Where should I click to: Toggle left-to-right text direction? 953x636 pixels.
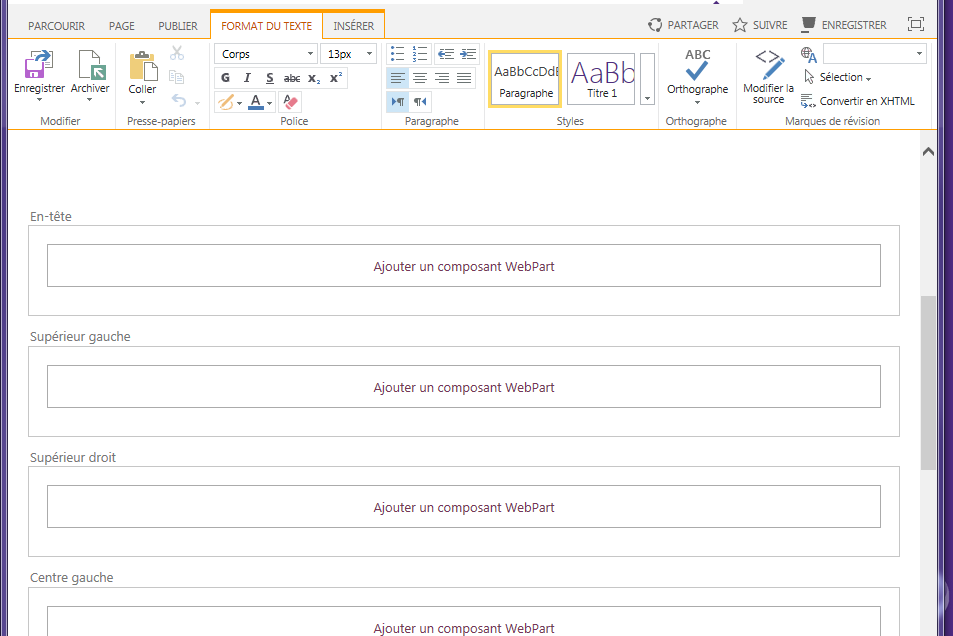pyautogui.click(x=397, y=102)
